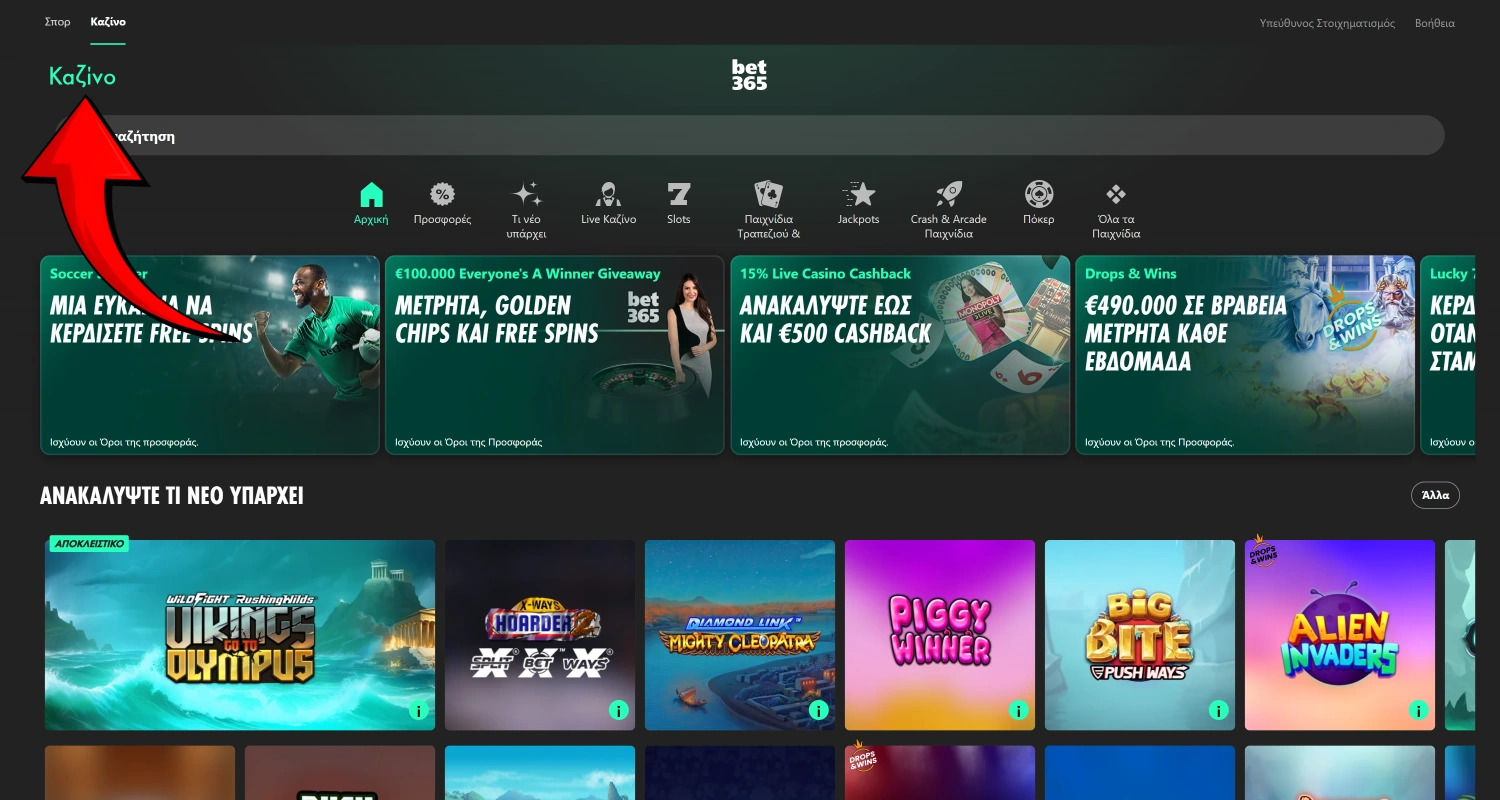The image size is (1500, 800).
Task: Open the Live Καζίνο dealer icon
Action: pyautogui.click(x=608, y=195)
